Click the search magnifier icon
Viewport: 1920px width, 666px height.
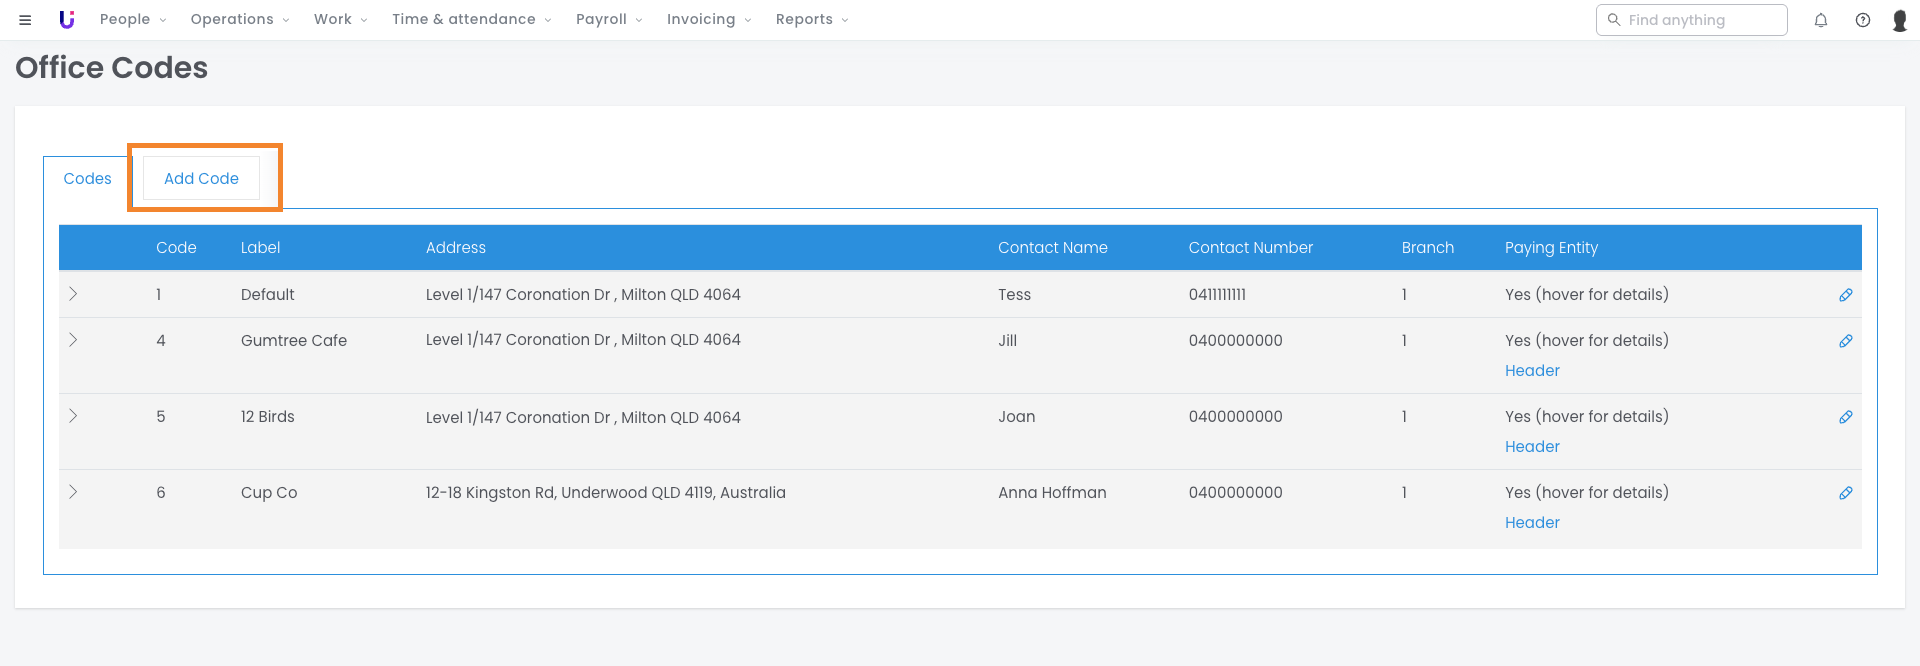tap(1613, 19)
